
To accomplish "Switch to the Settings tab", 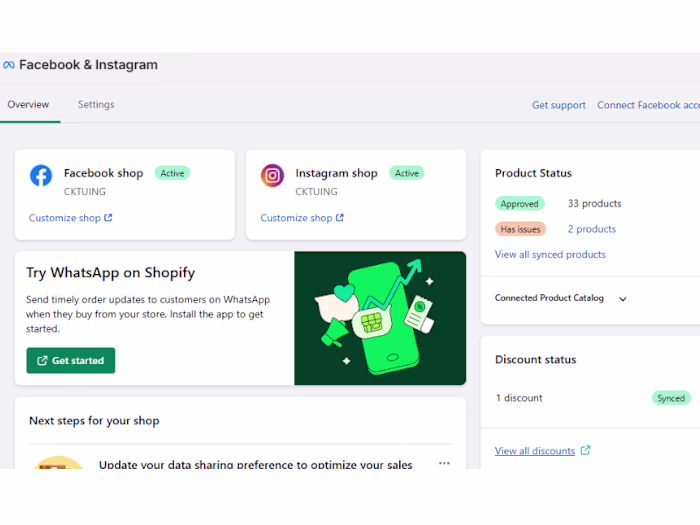I will point(96,104).
